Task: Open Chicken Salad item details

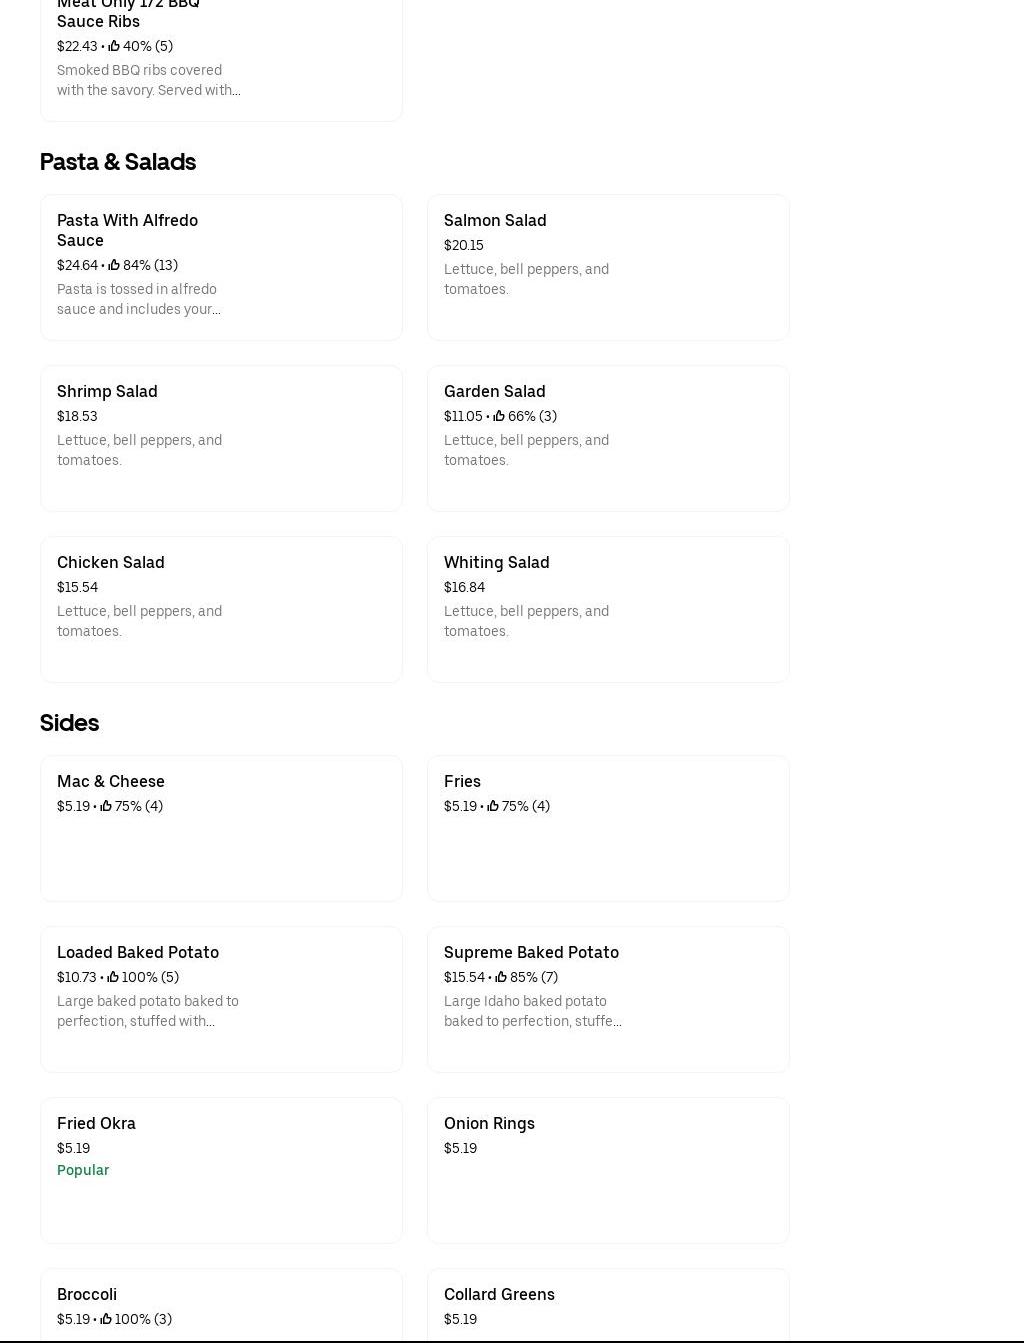Action: click(x=221, y=609)
